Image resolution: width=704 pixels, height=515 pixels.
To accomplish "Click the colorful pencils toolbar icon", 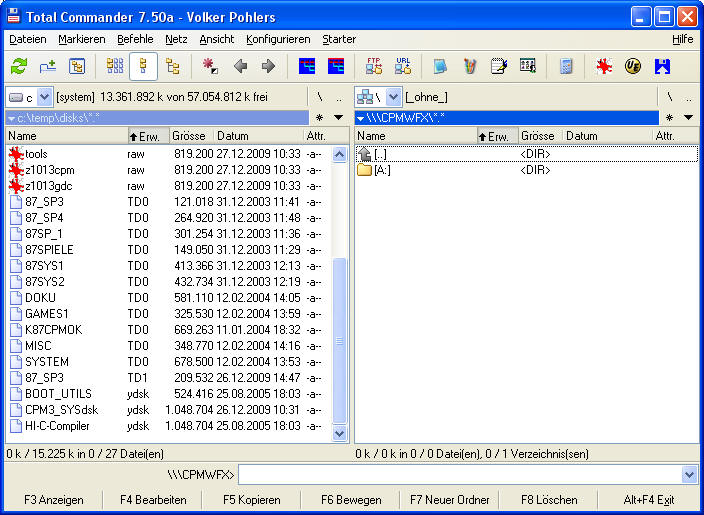I will pos(470,66).
